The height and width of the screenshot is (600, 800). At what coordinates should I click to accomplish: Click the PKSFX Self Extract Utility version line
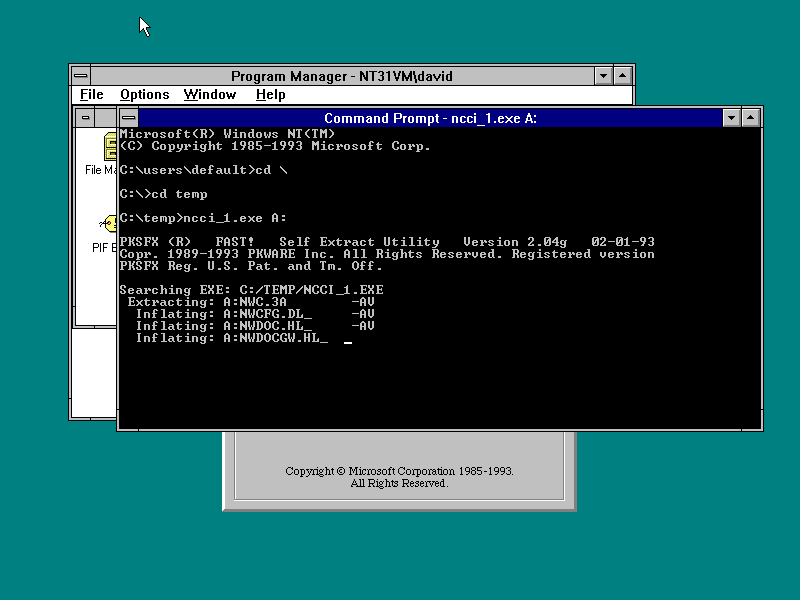(387, 242)
